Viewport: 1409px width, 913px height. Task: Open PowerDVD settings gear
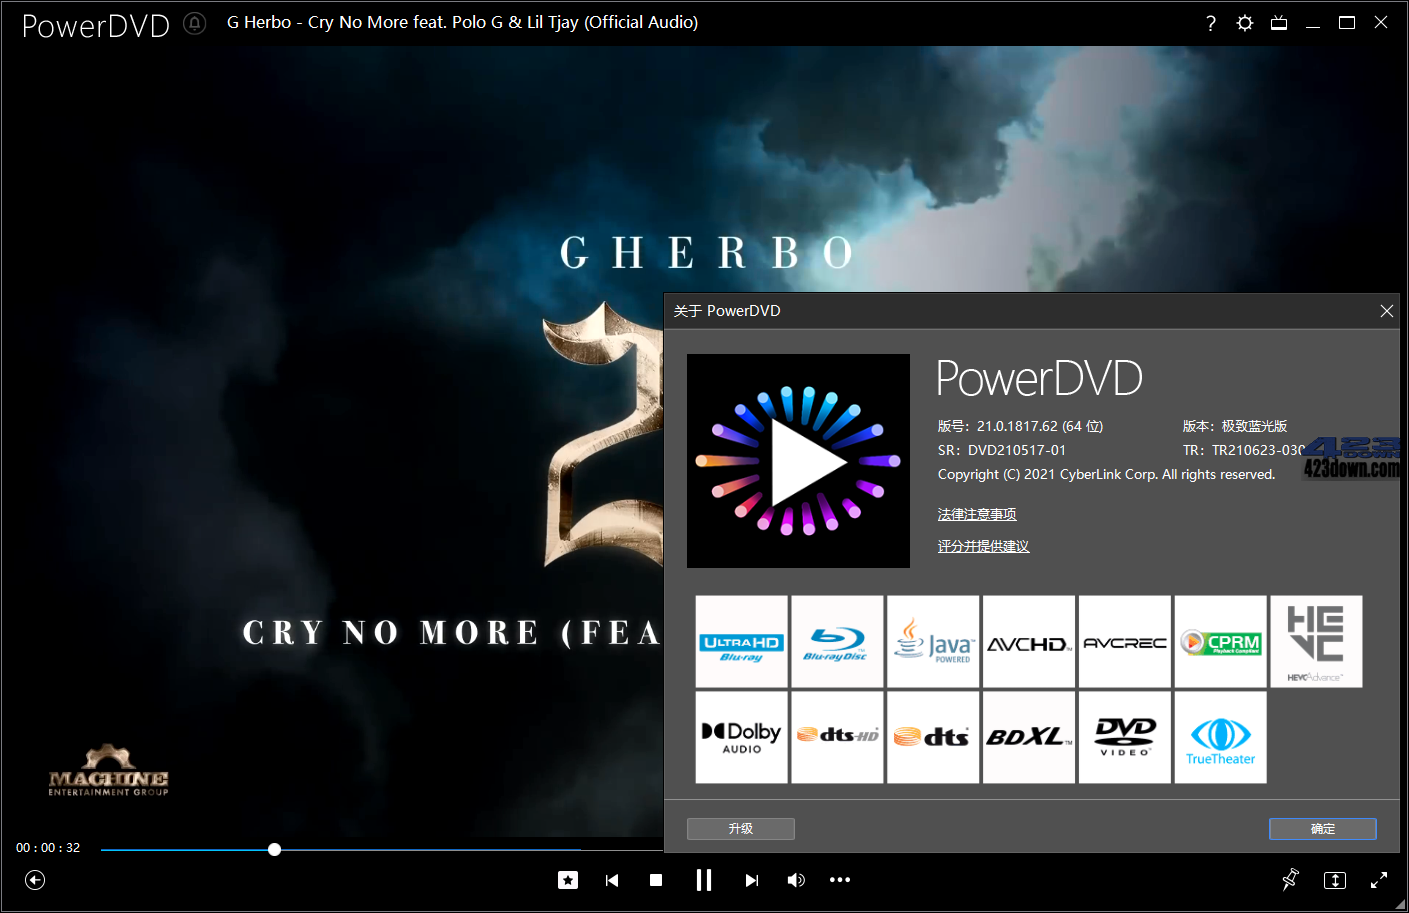pyautogui.click(x=1245, y=23)
